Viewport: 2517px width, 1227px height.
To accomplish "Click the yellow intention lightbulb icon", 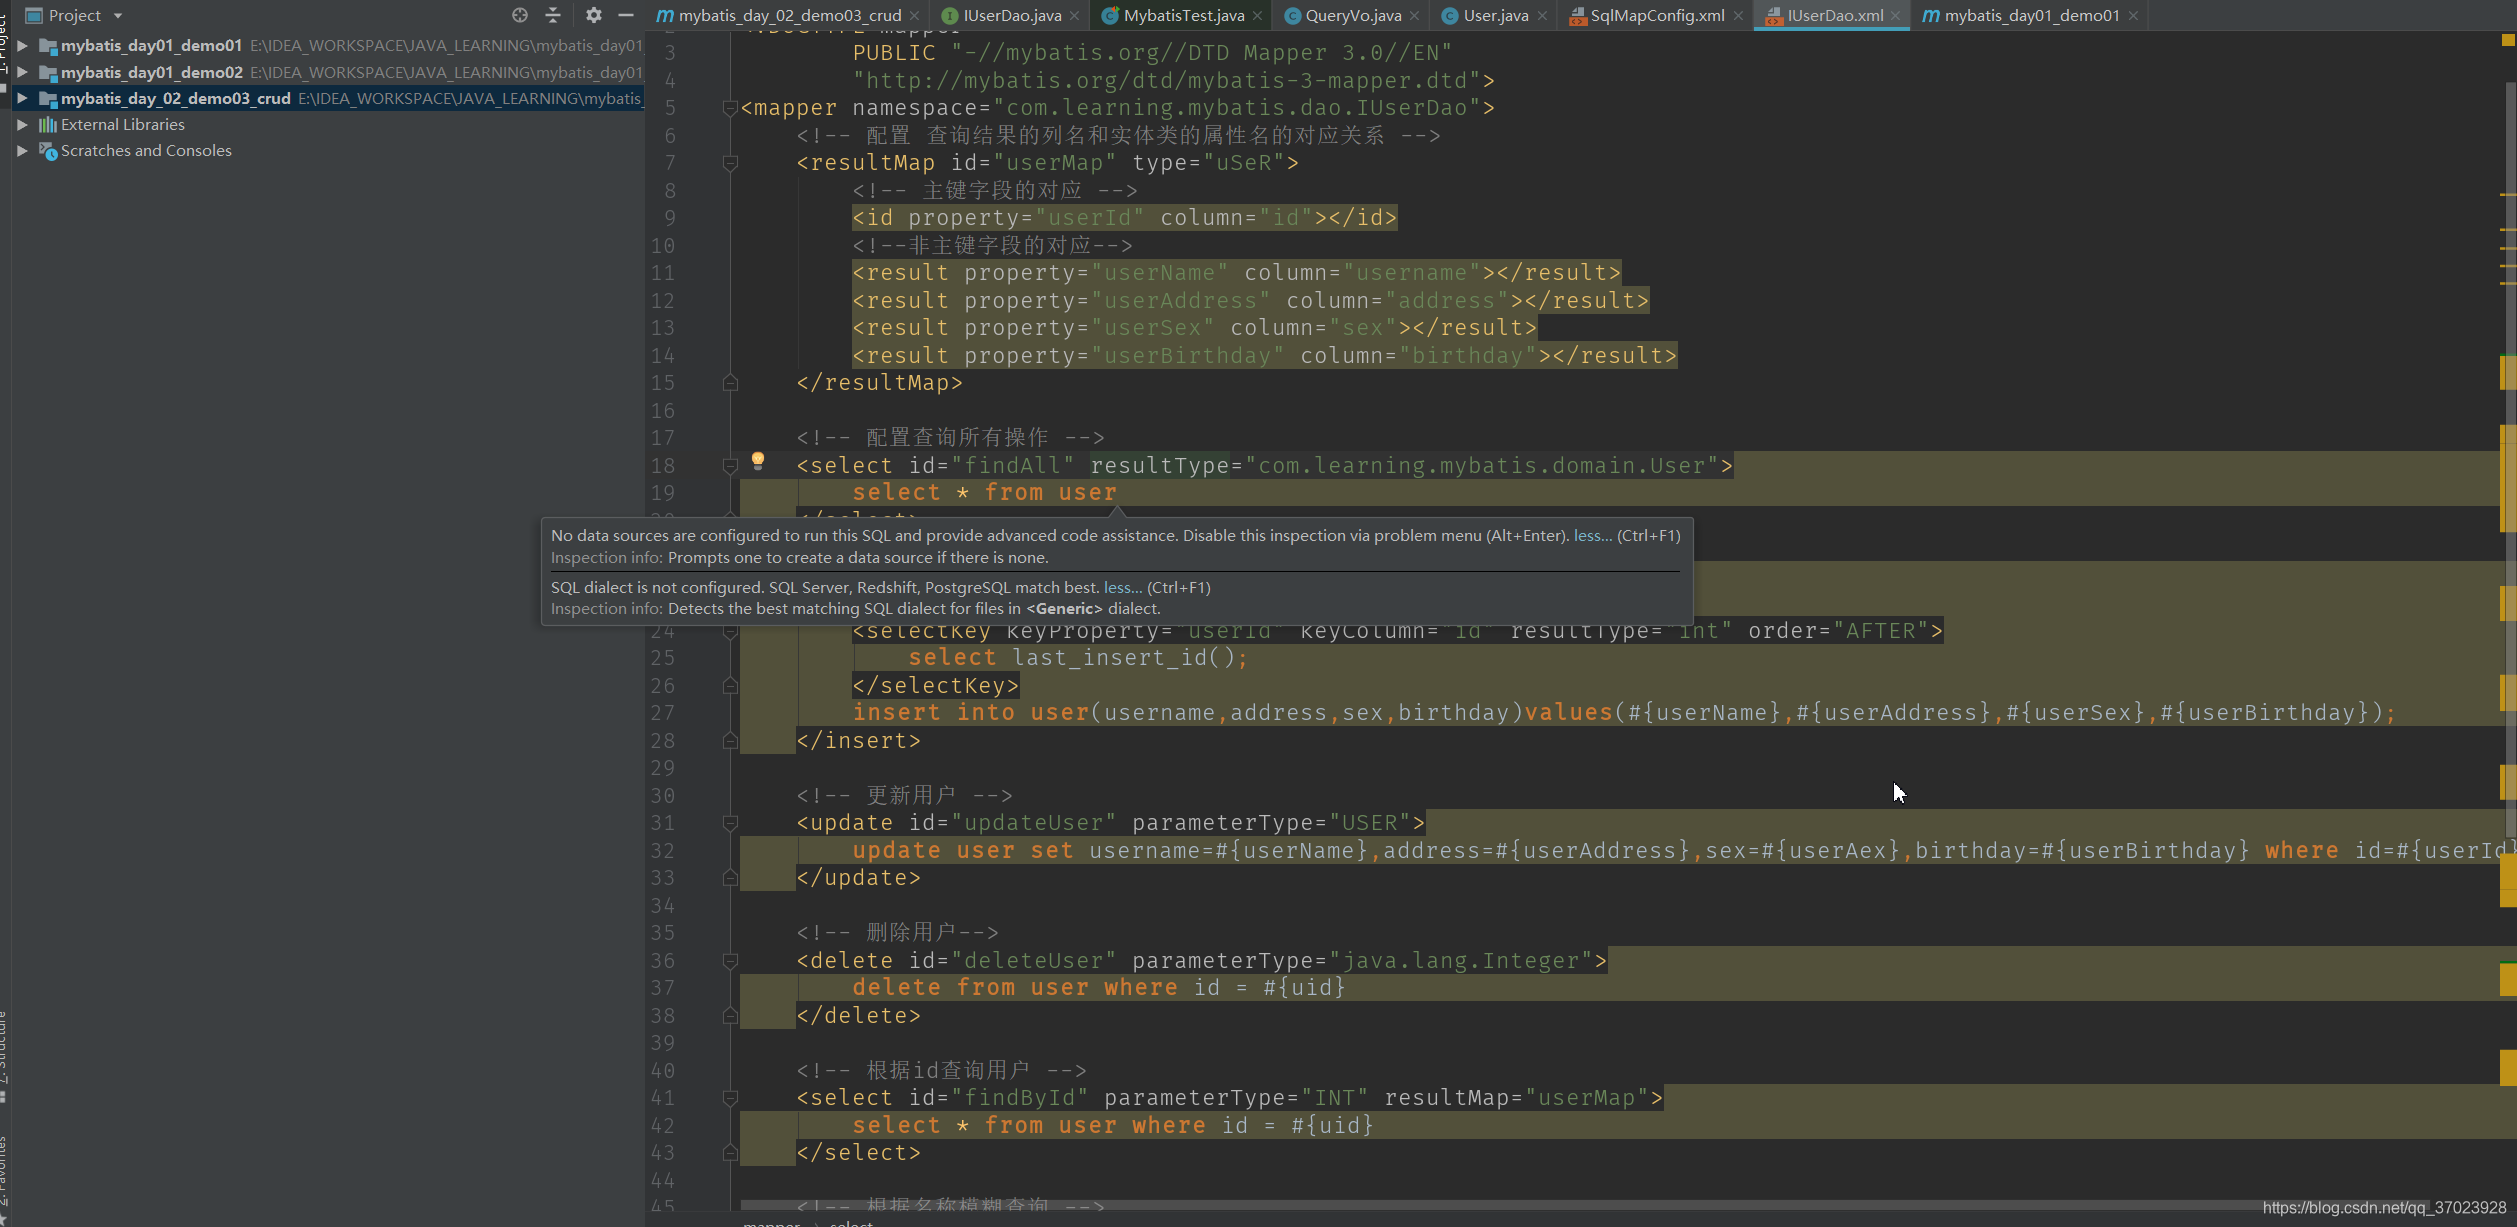I will (758, 460).
